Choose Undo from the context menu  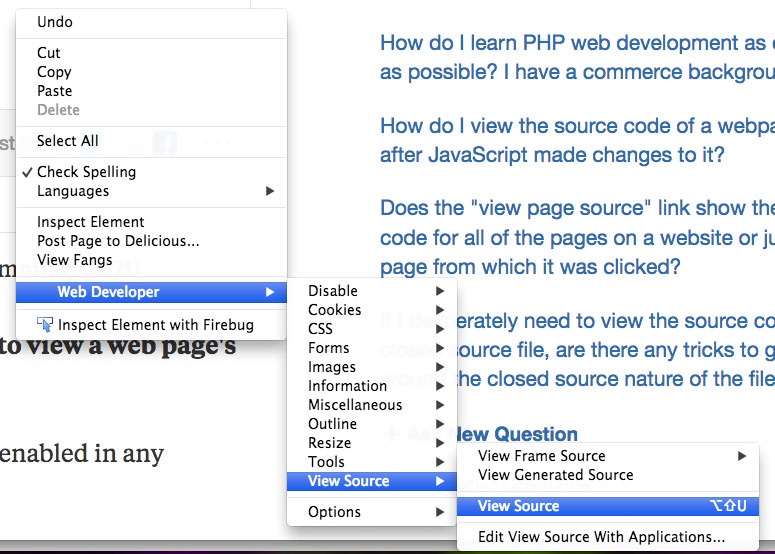(x=151, y=22)
